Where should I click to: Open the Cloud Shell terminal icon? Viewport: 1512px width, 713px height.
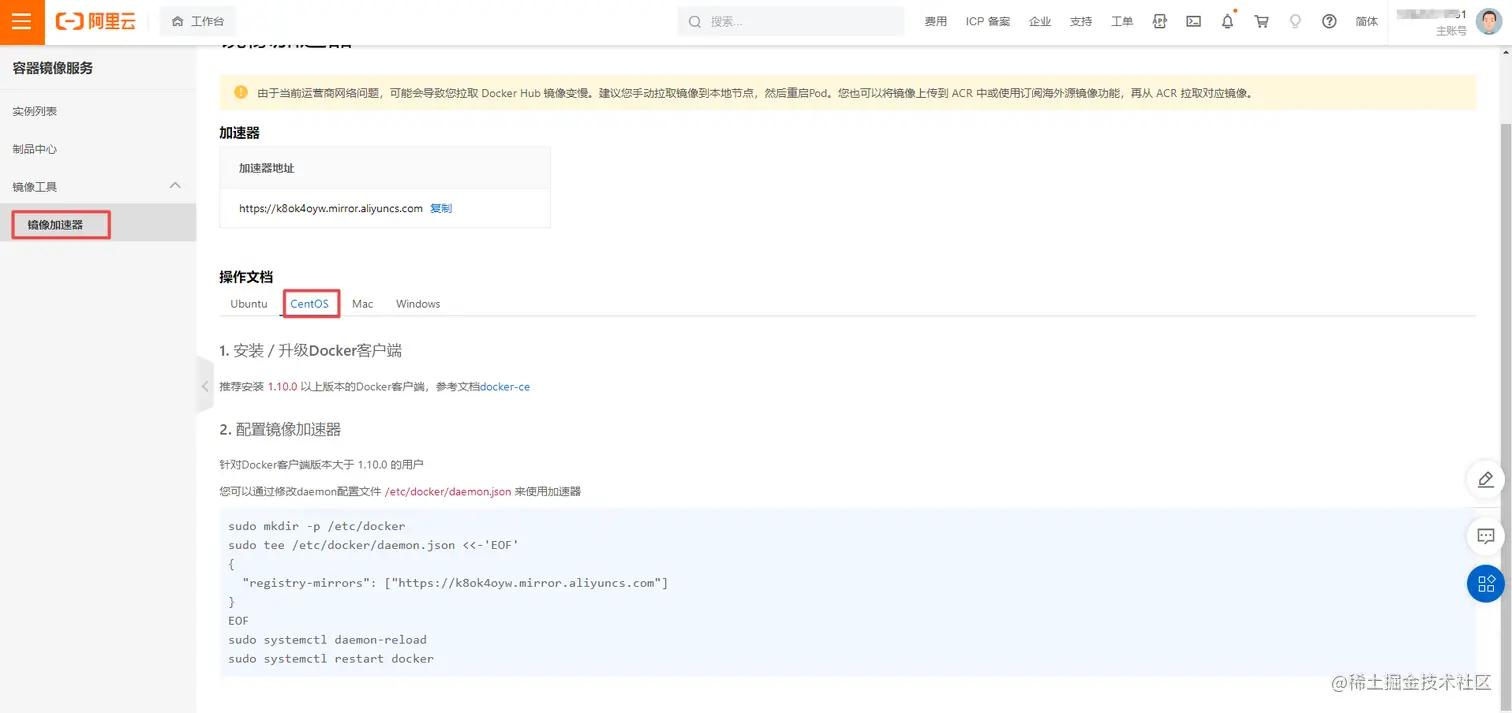(1193, 21)
